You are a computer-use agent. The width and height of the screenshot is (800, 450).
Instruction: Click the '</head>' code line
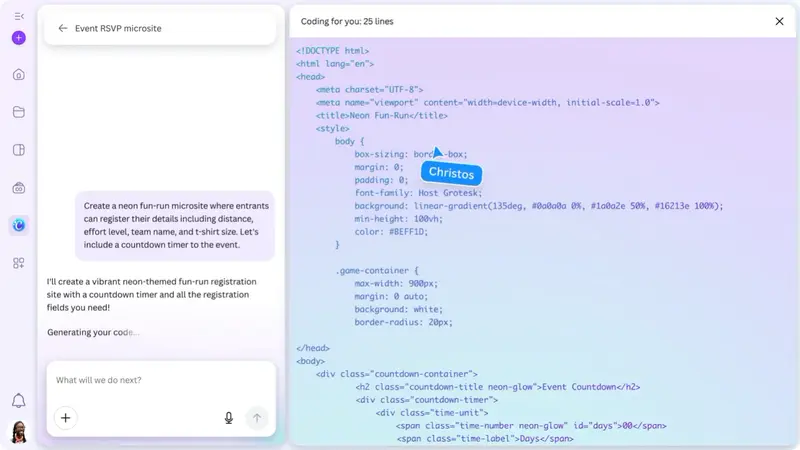point(313,348)
